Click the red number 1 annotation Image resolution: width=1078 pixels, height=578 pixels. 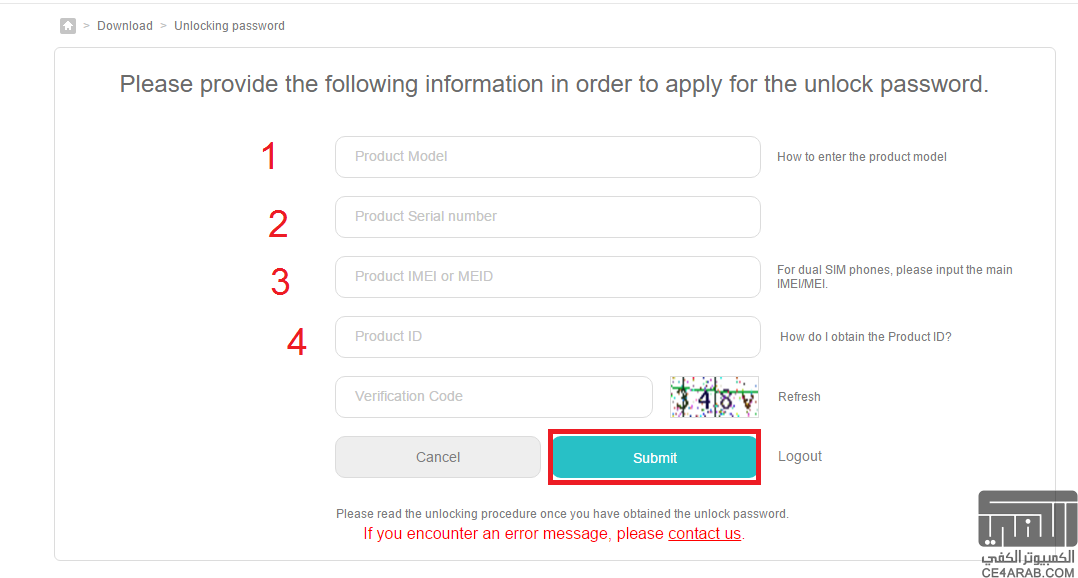pyautogui.click(x=269, y=156)
